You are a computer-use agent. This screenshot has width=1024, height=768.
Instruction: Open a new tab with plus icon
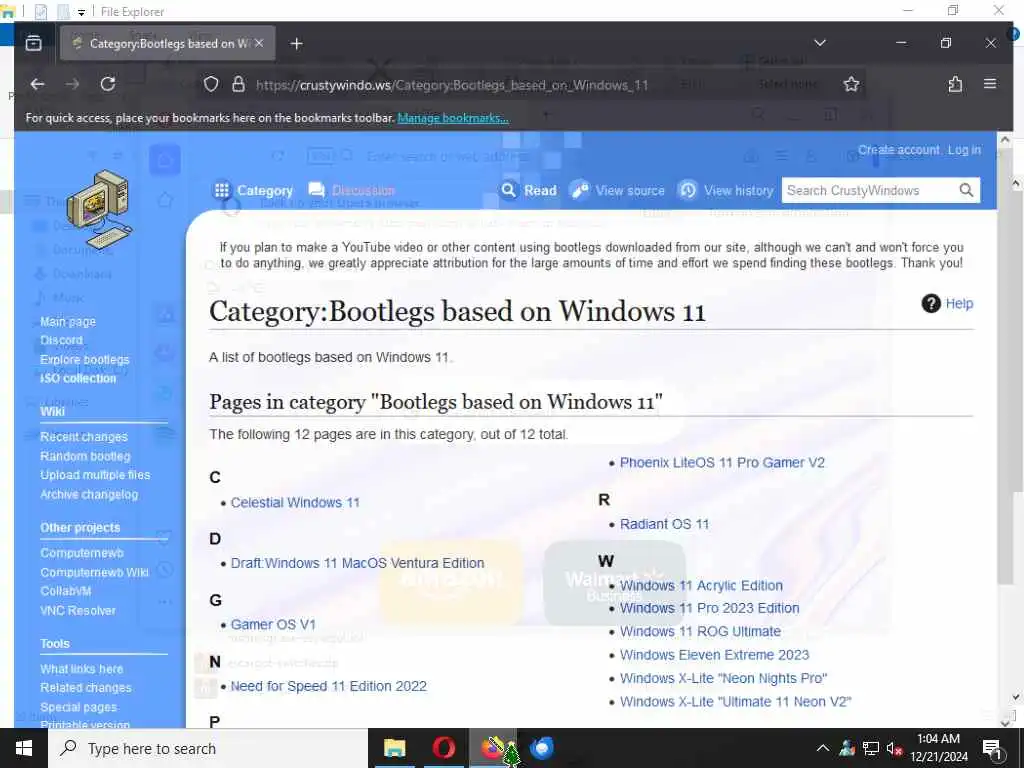coord(296,44)
